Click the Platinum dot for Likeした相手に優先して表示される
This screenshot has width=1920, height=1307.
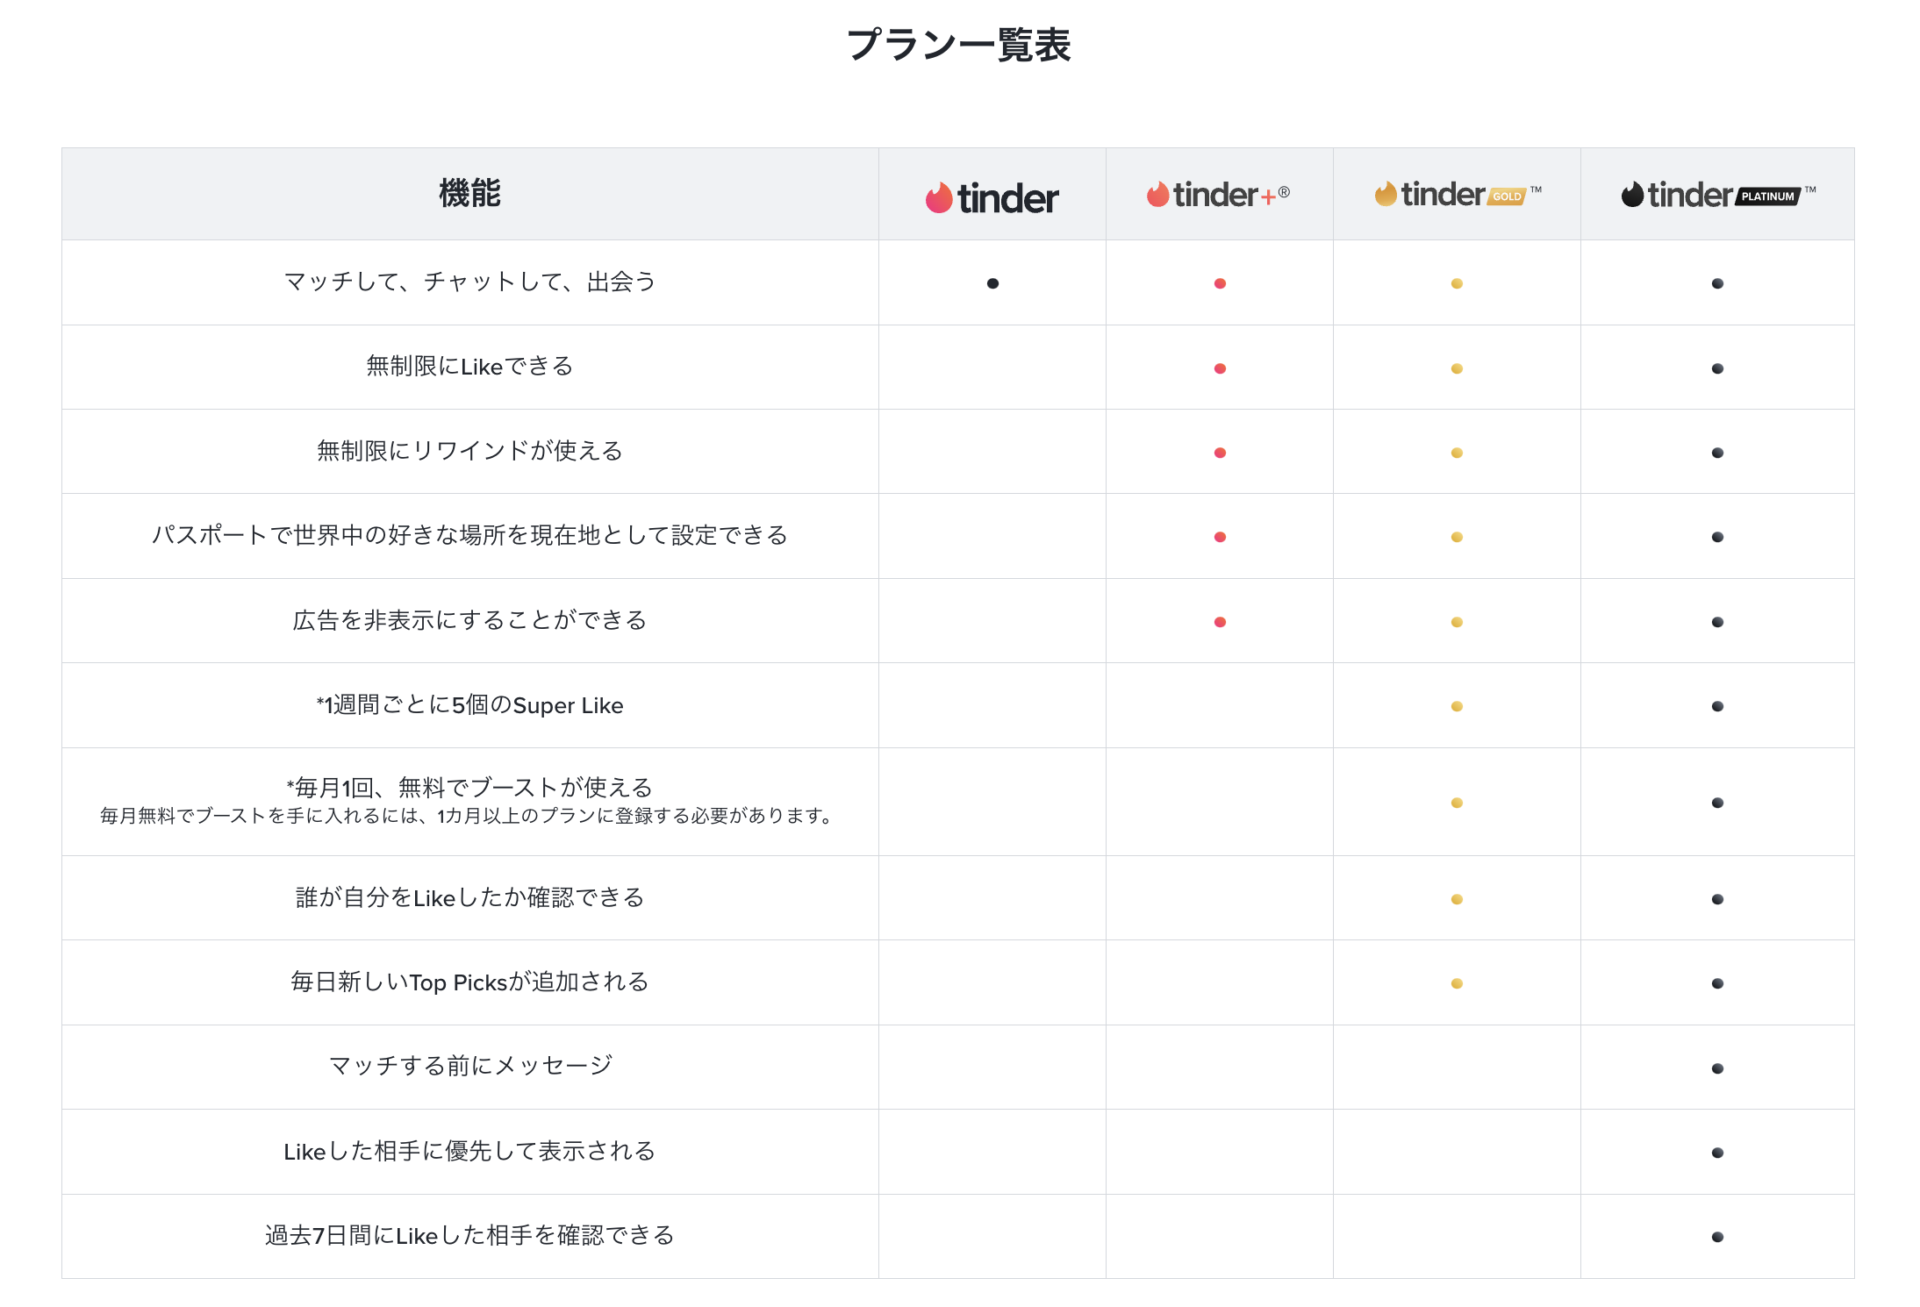tap(1717, 1151)
